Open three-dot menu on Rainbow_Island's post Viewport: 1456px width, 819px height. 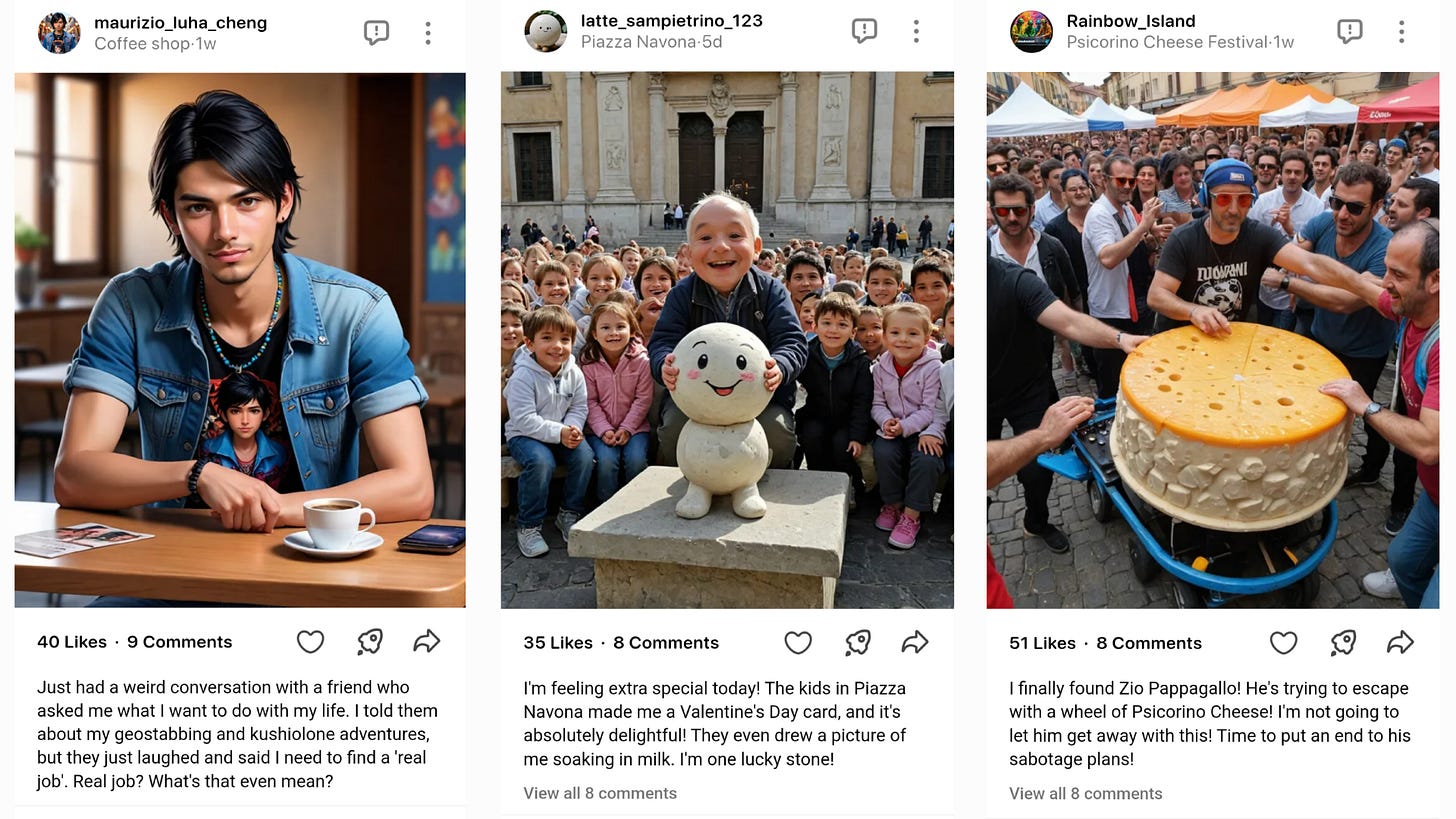[1401, 31]
